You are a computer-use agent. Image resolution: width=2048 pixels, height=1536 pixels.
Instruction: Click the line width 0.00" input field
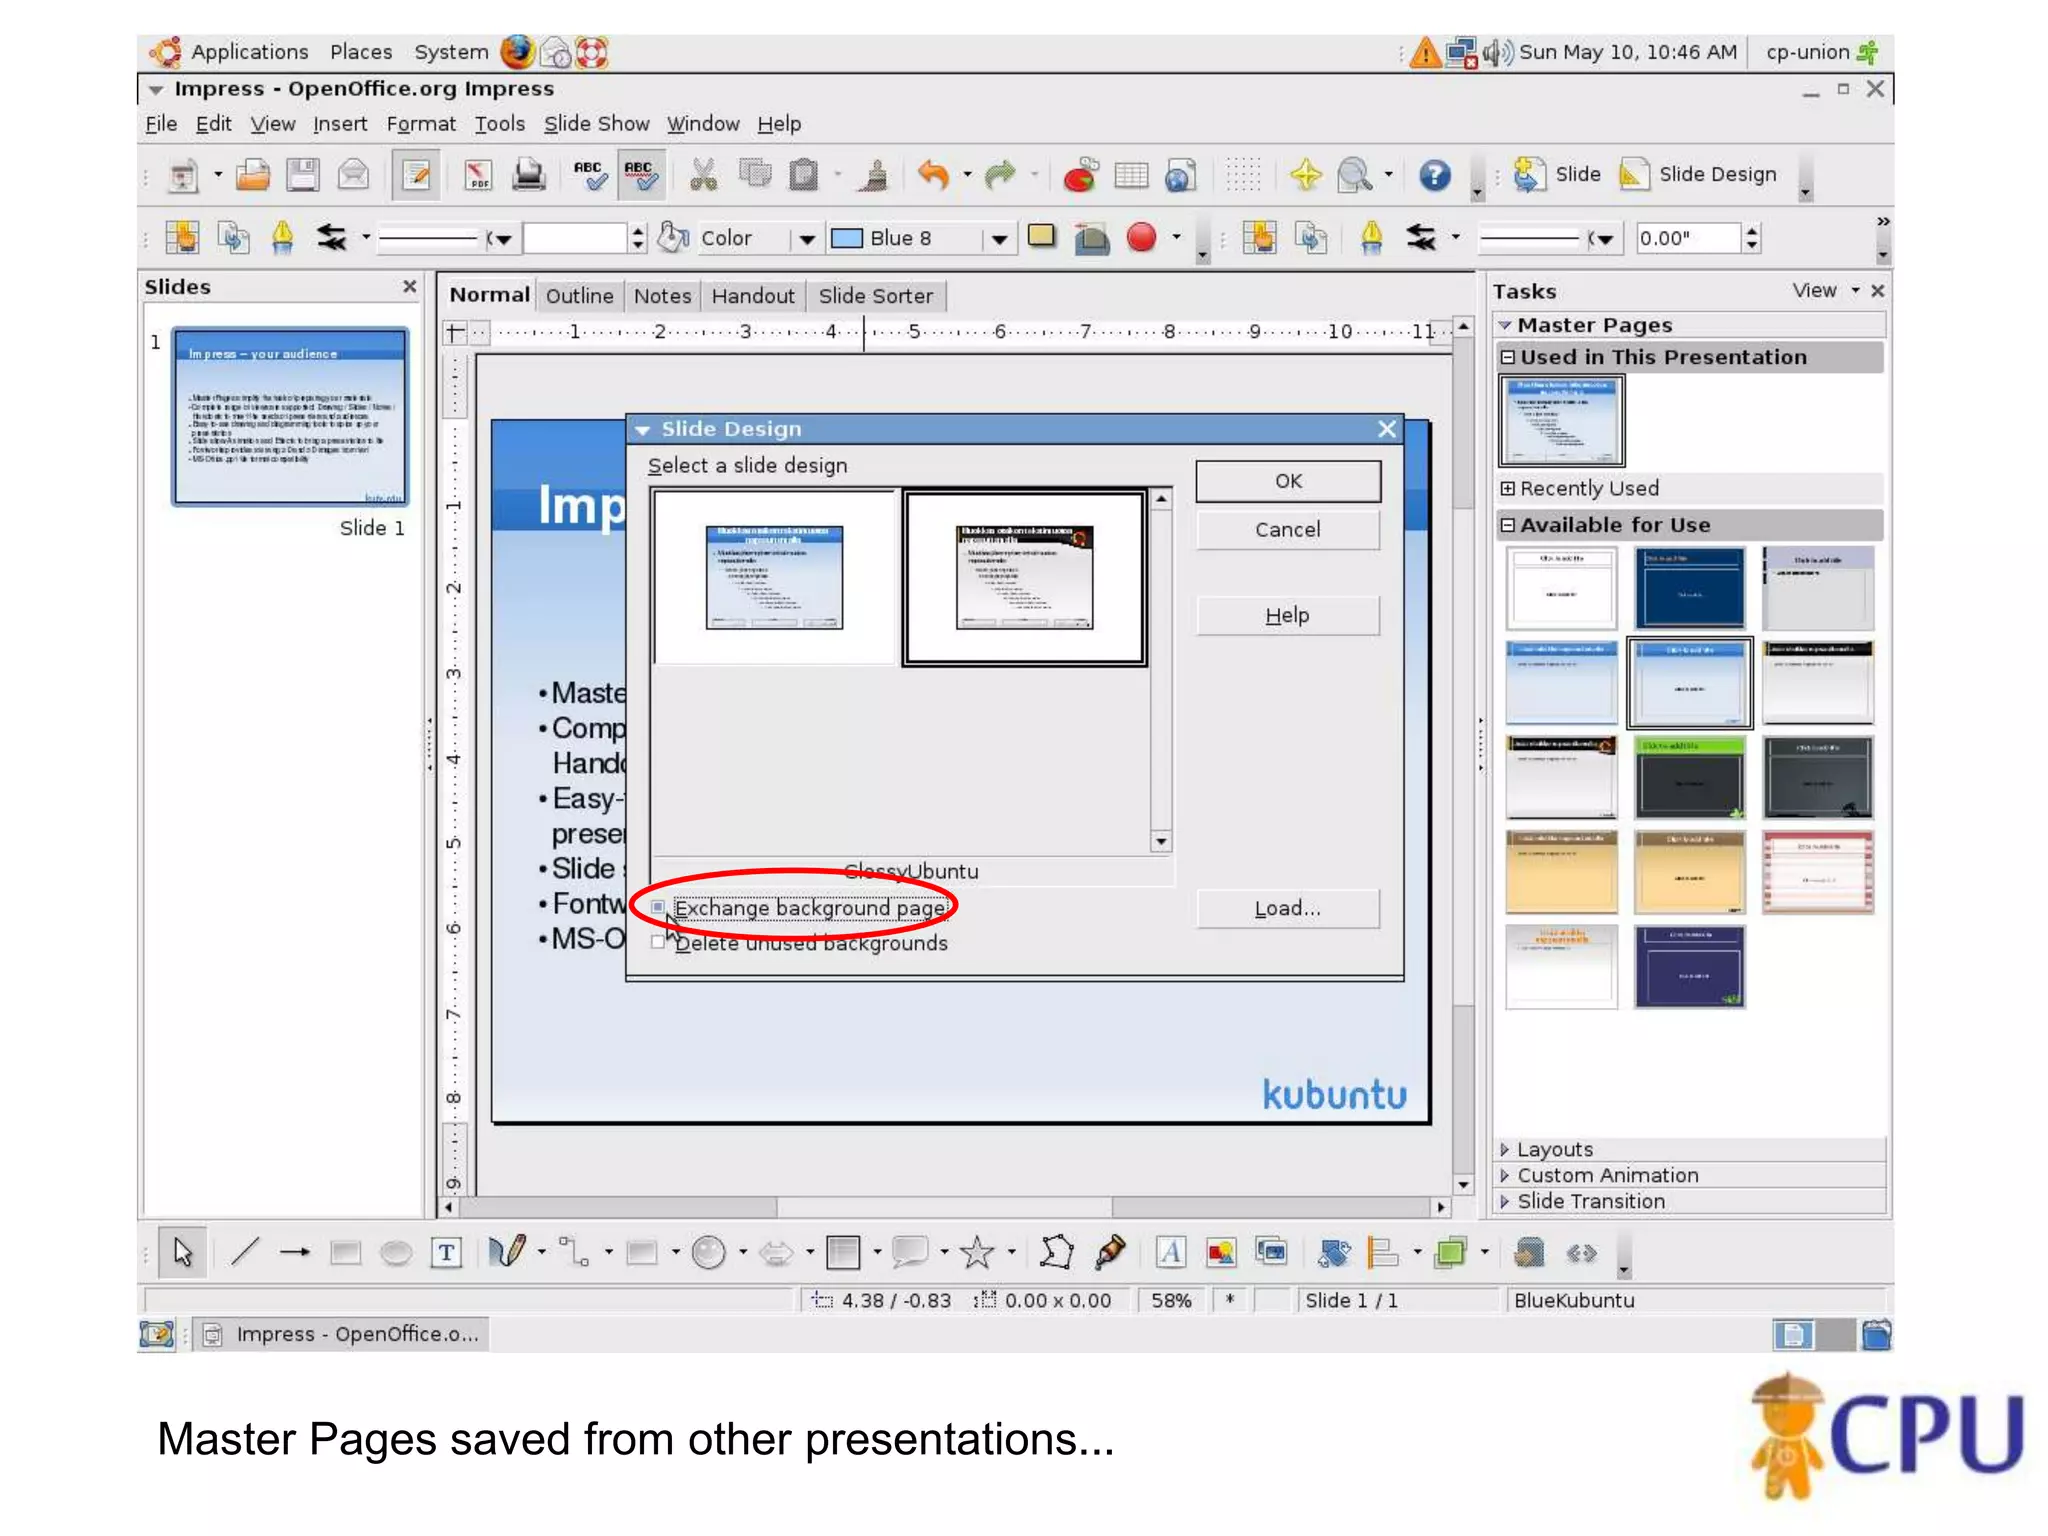click(x=1688, y=238)
